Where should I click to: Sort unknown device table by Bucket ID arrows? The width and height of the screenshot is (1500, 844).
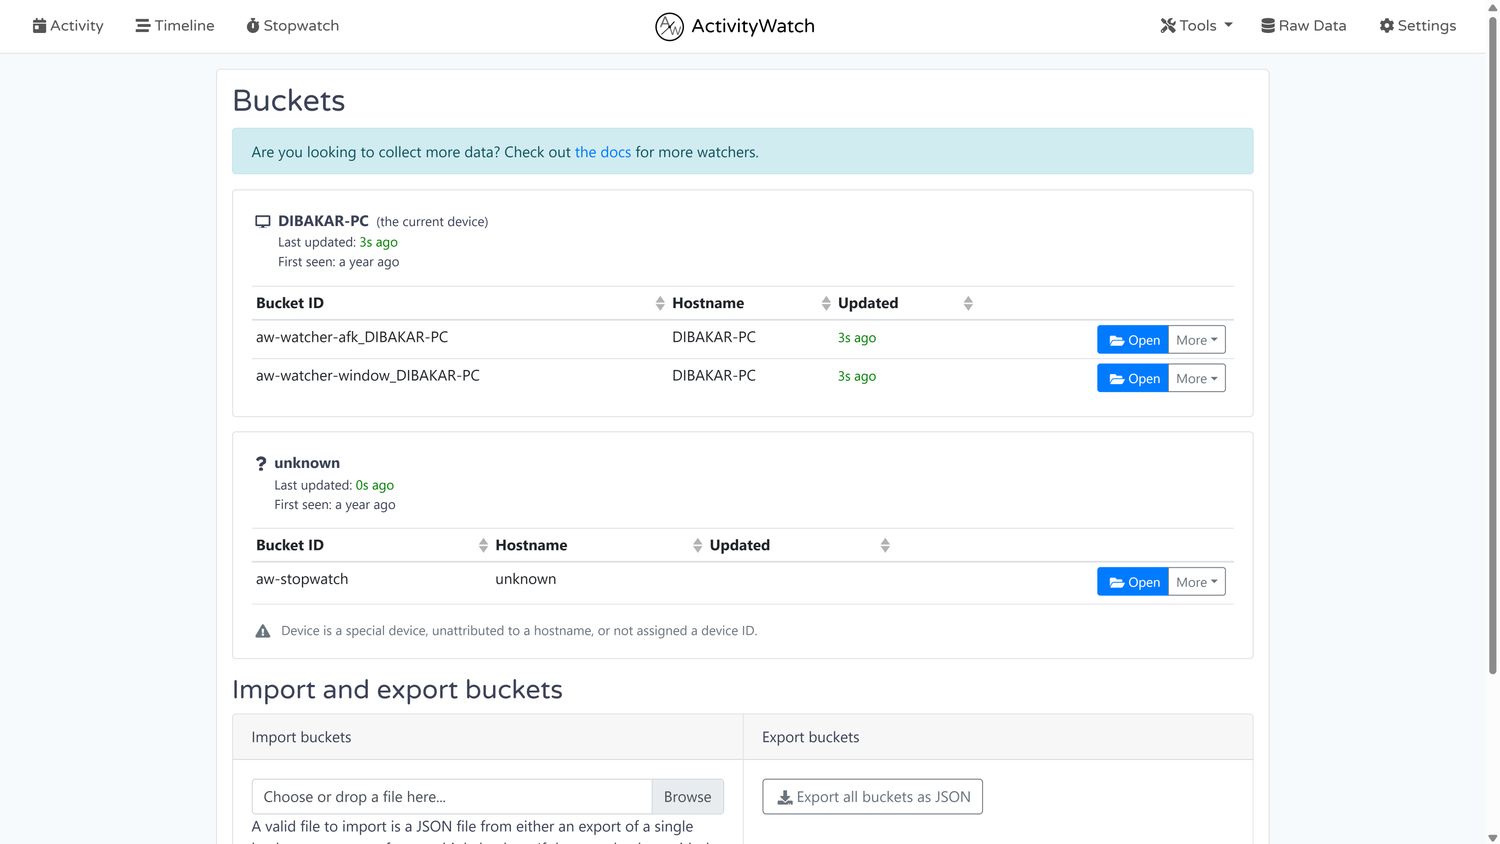click(483, 545)
